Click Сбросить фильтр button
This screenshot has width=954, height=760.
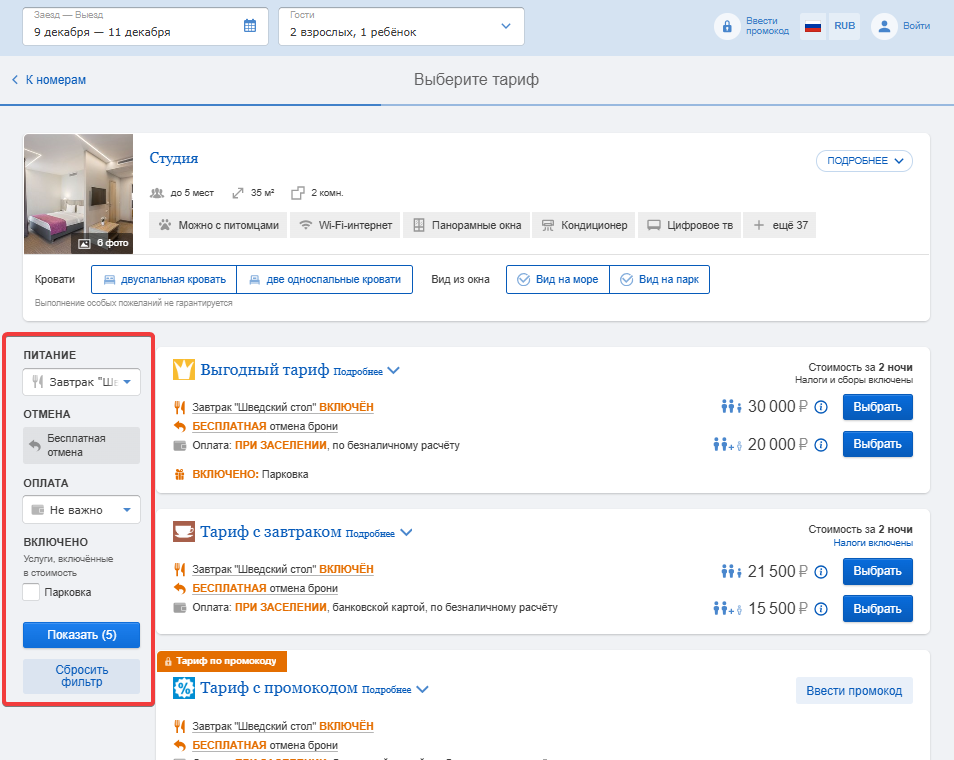(82, 676)
